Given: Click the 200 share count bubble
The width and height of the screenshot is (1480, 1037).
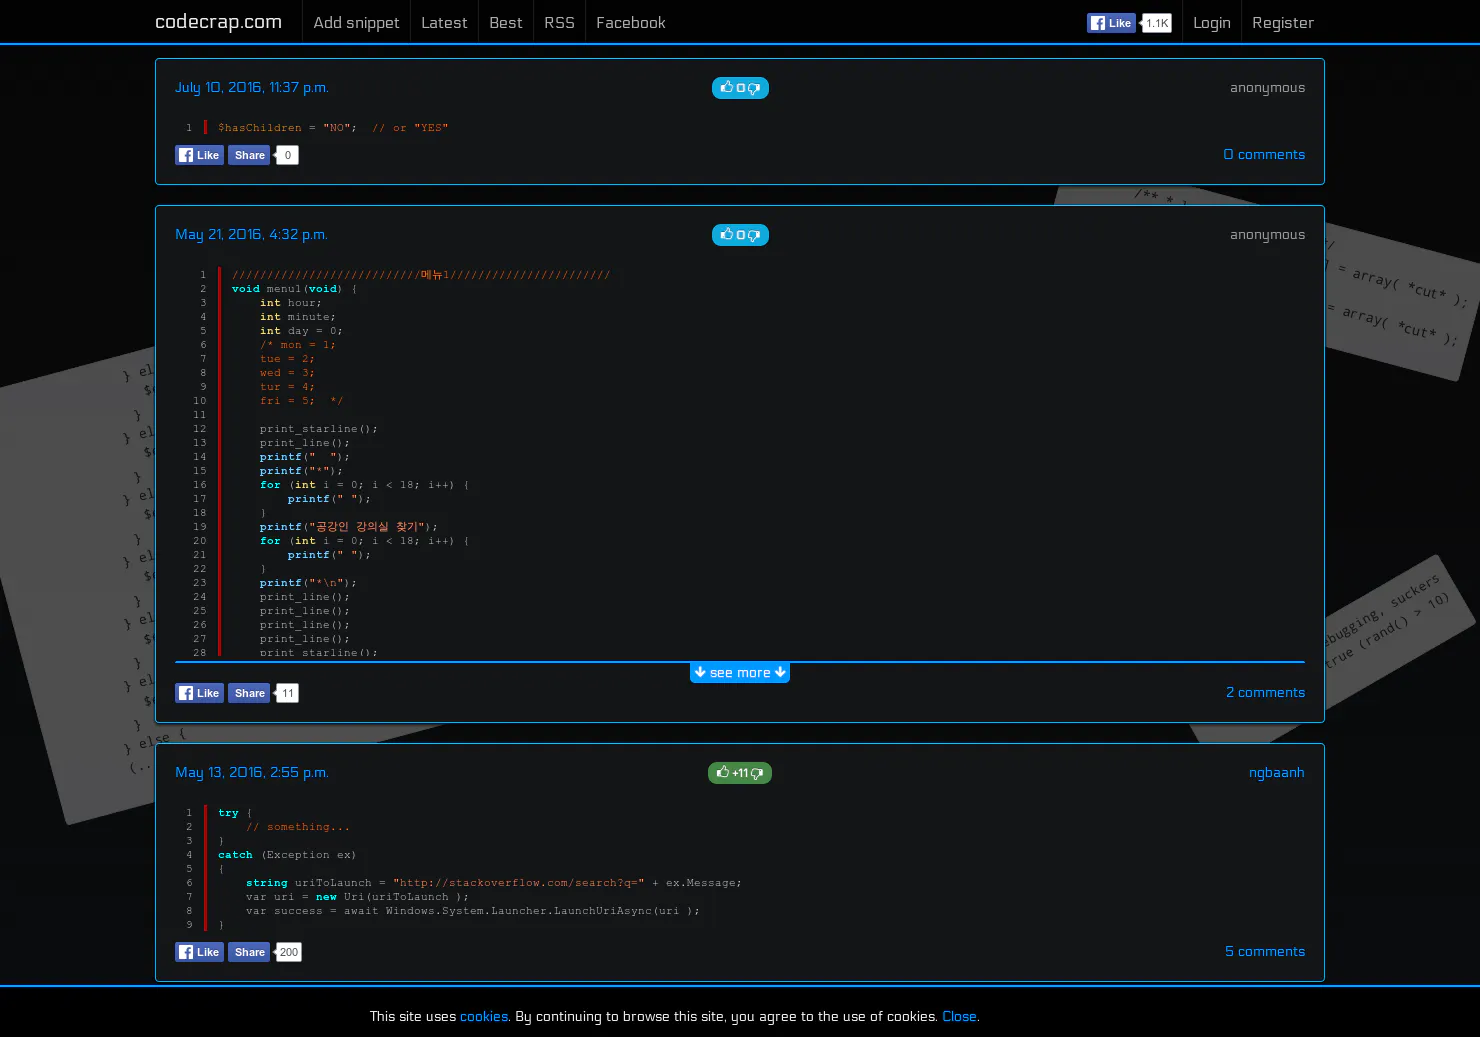Looking at the screenshot, I should [x=289, y=952].
